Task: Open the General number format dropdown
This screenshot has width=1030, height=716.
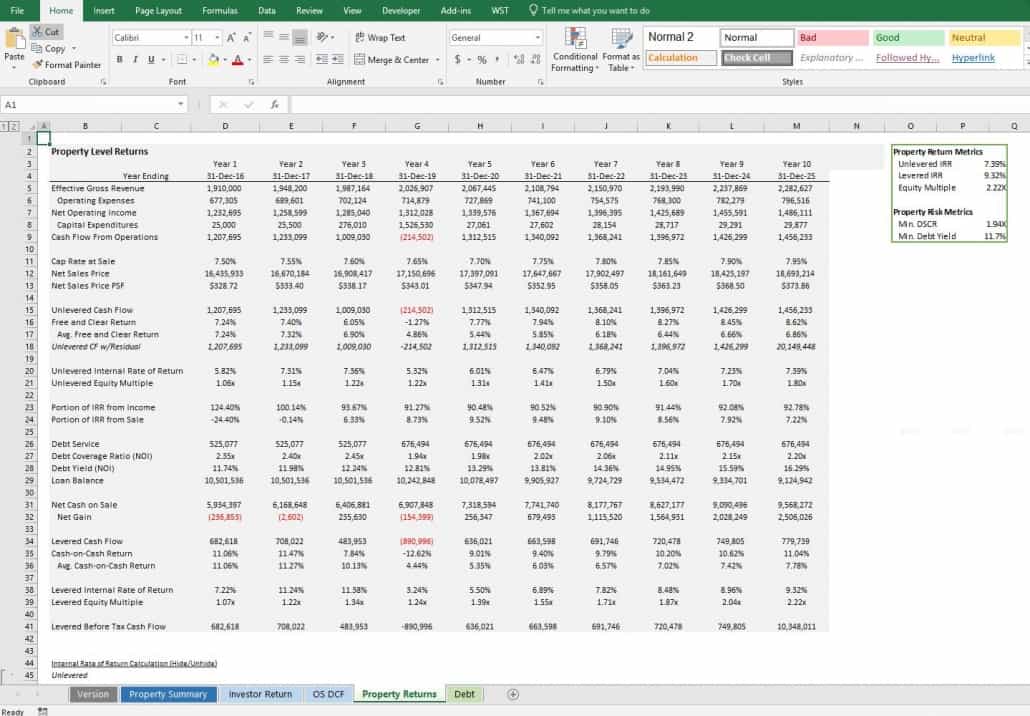Action: (x=537, y=38)
